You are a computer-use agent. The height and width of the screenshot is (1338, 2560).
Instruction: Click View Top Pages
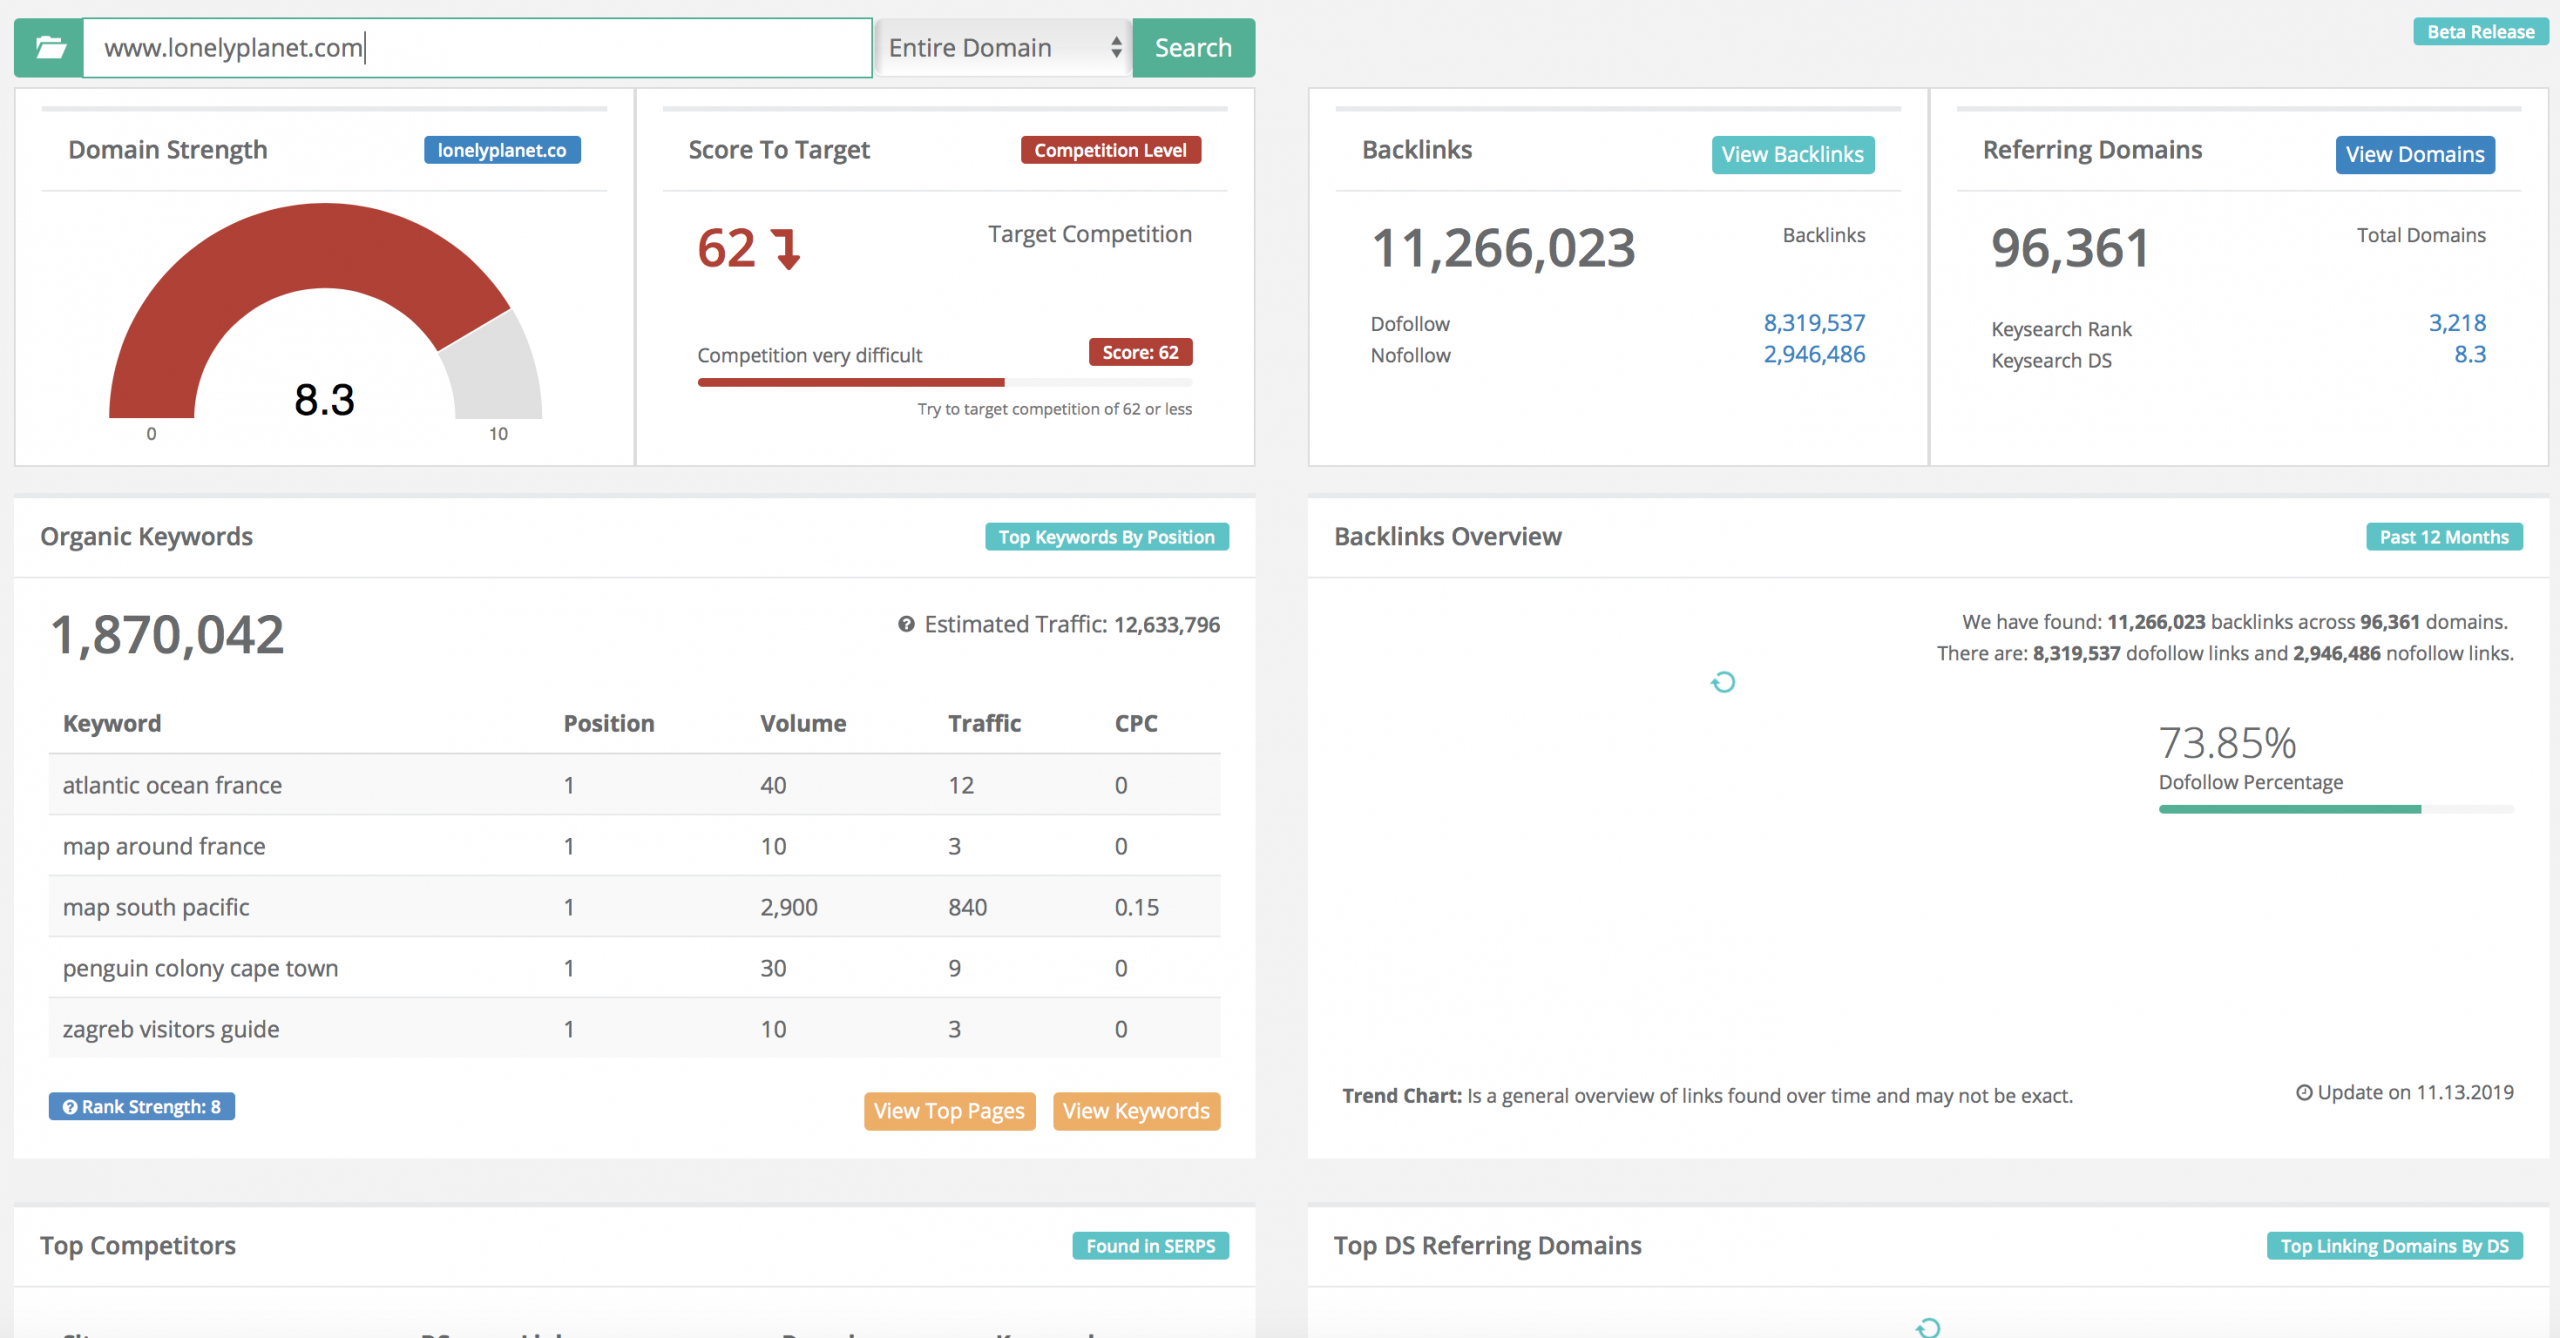tap(948, 1110)
